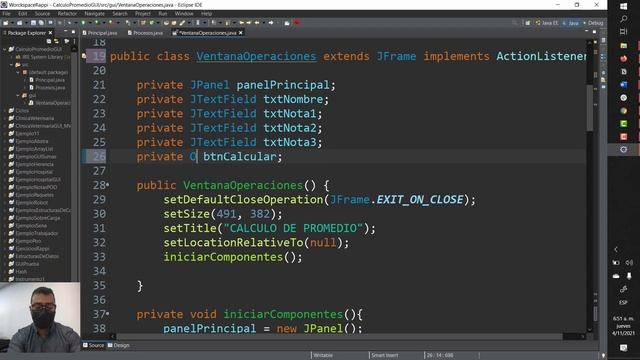Close the Package Explorer view
The width and height of the screenshot is (640, 360).
[51, 33]
